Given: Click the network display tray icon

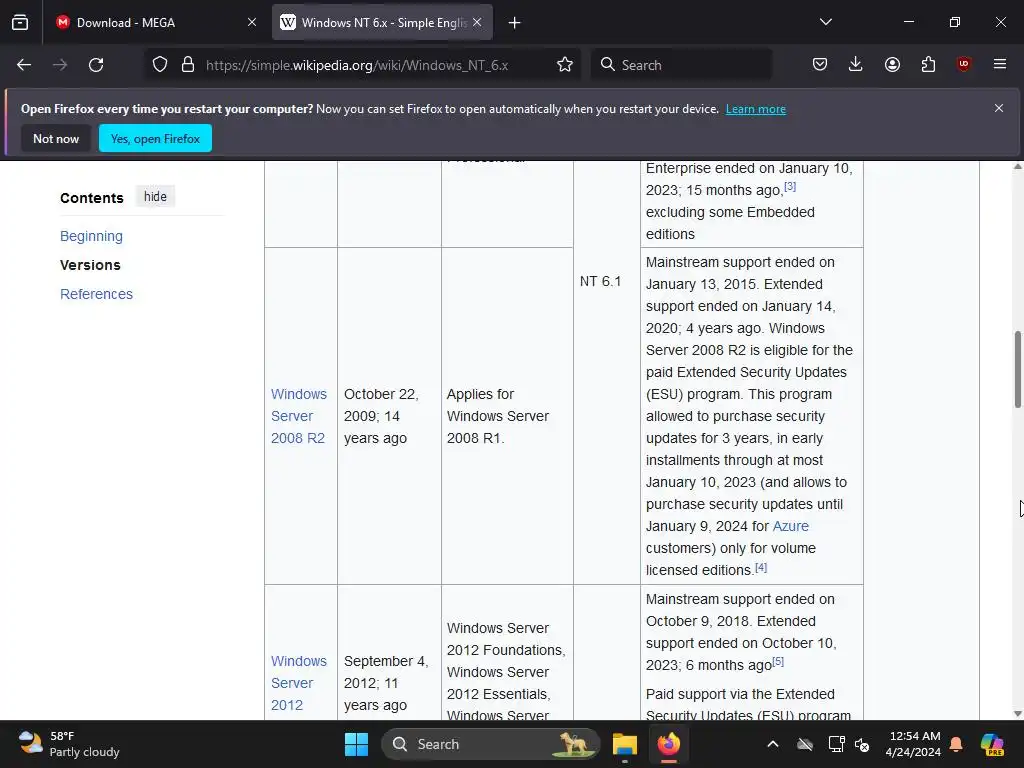Looking at the screenshot, I should [836, 744].
